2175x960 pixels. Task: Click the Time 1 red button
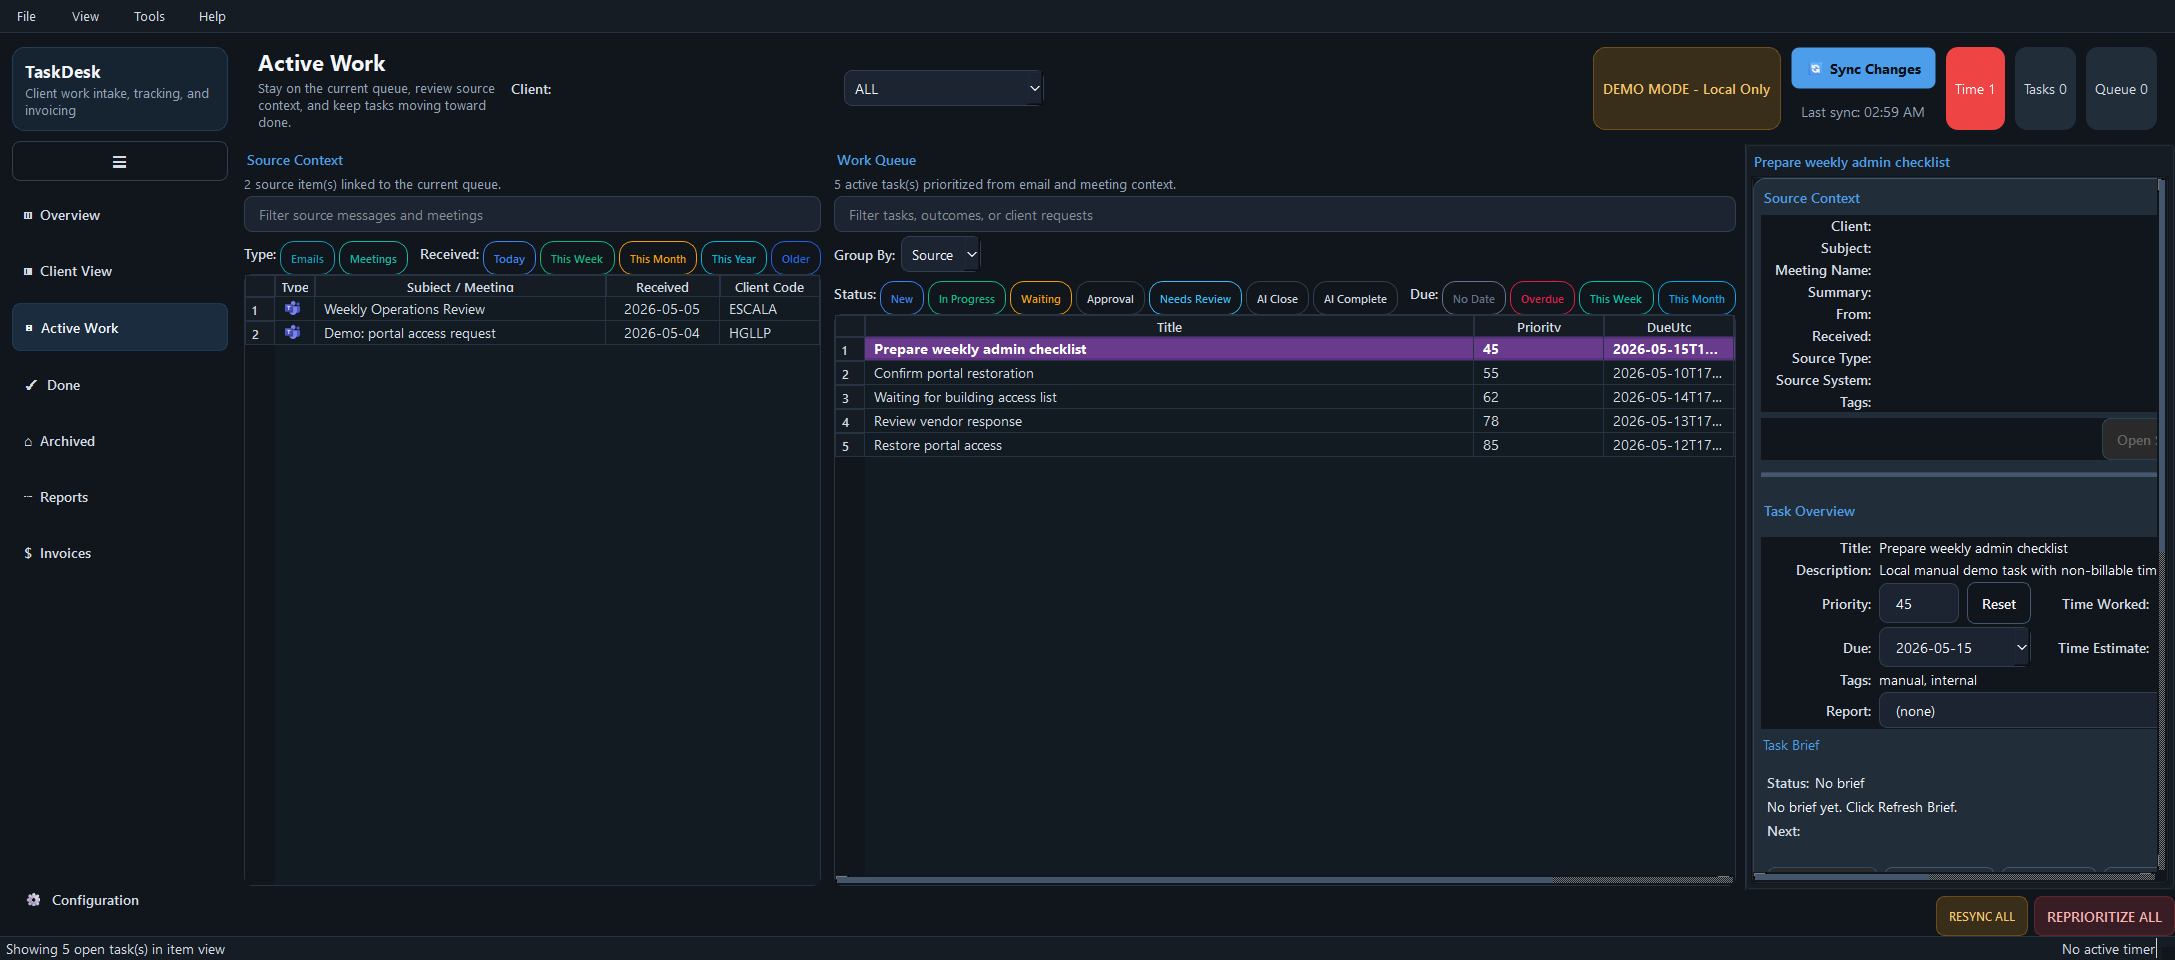1975,89
